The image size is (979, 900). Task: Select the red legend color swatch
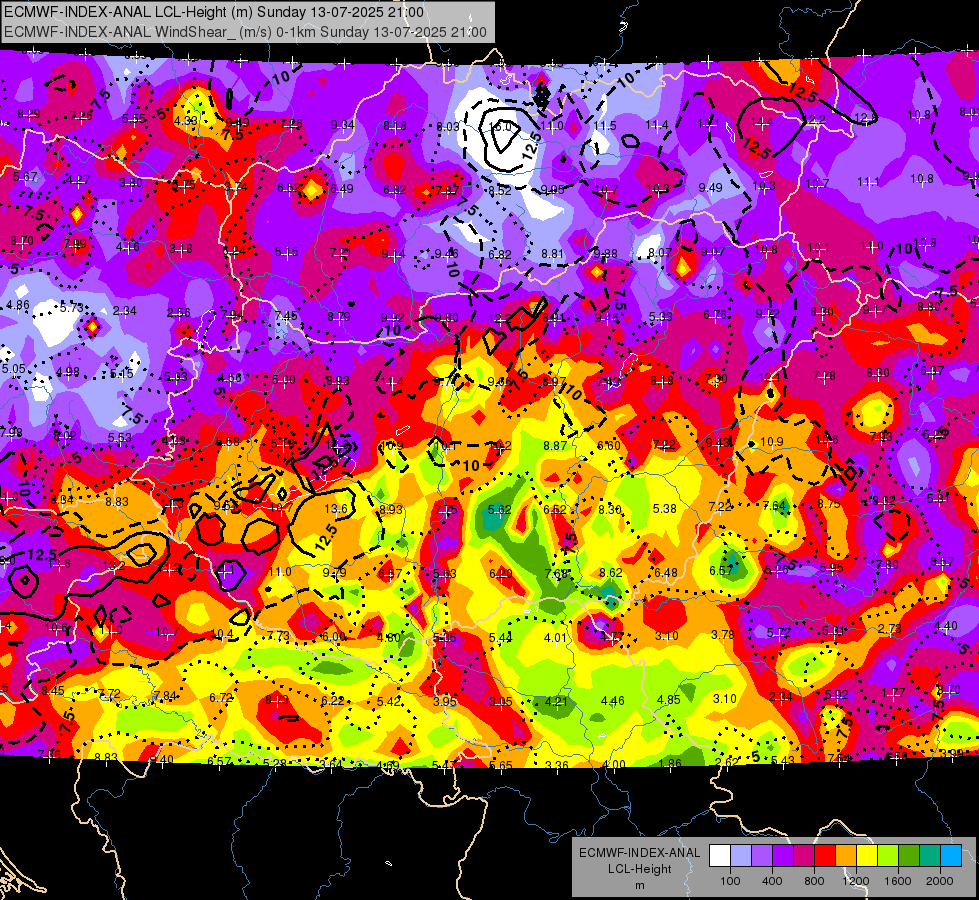[x=825, y=856]
